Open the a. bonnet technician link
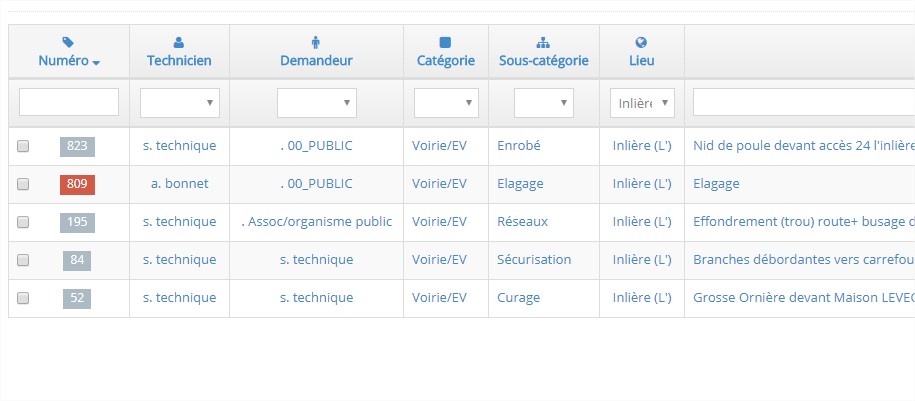 point(179,184)
